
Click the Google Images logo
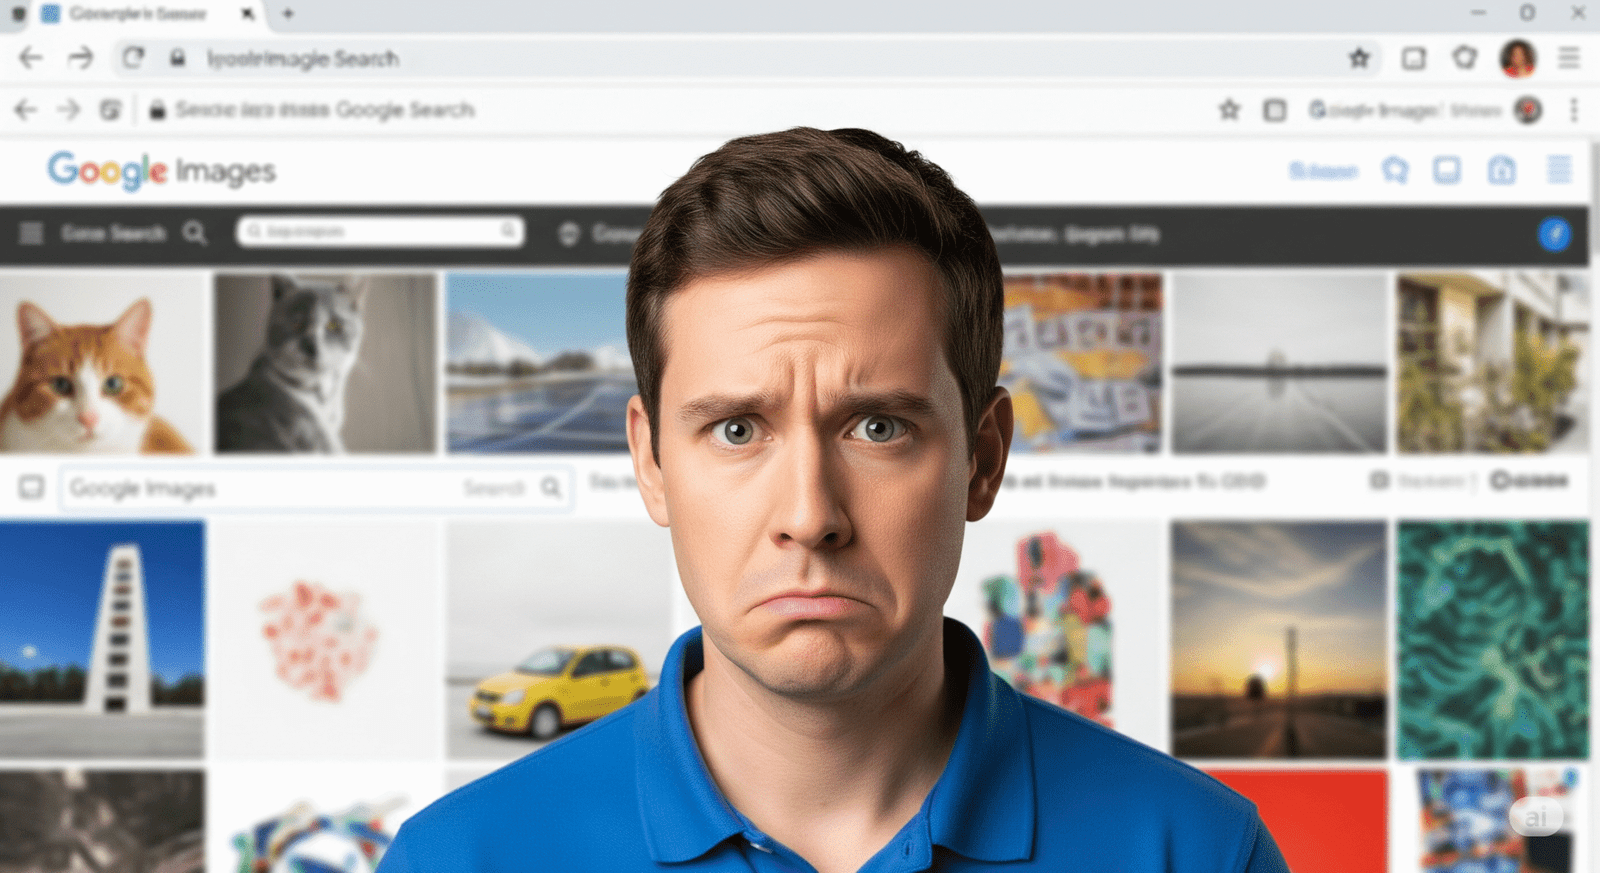162,171
